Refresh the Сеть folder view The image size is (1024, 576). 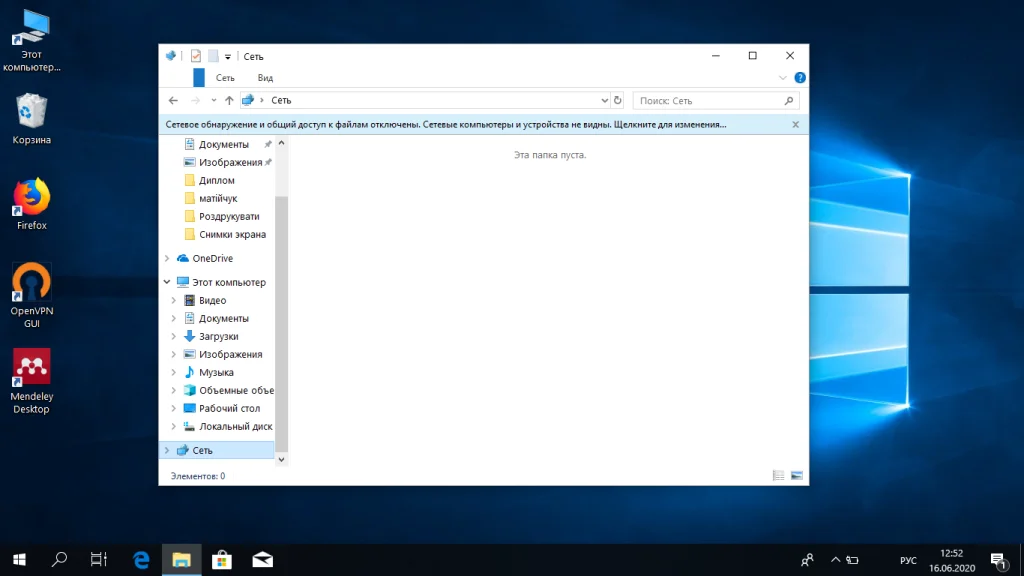tap(617, 100)
